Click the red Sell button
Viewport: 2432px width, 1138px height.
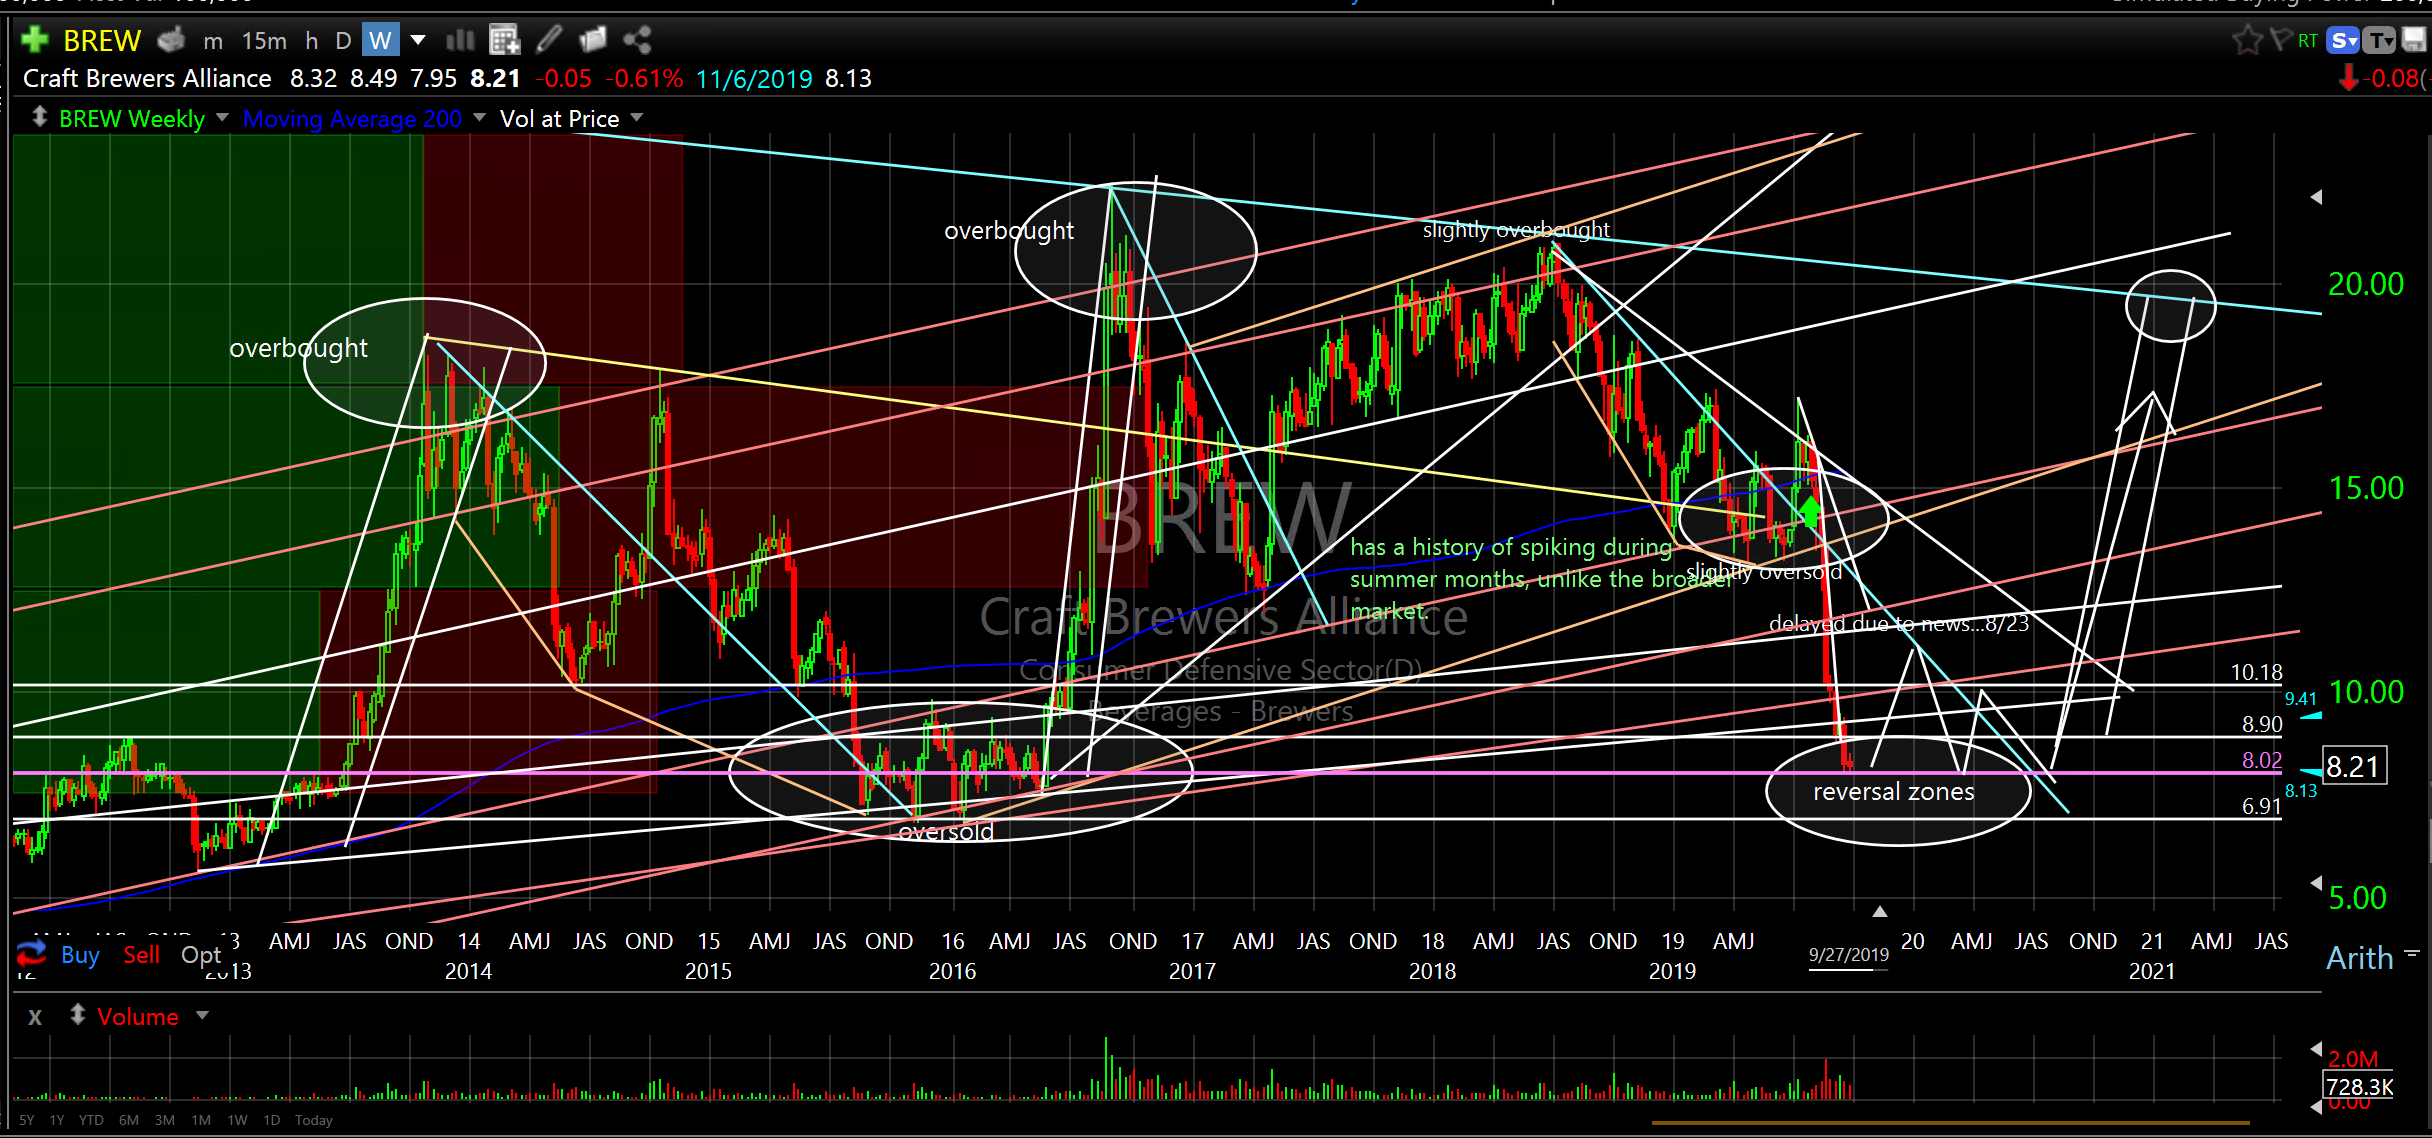click(x=141, y=955)
